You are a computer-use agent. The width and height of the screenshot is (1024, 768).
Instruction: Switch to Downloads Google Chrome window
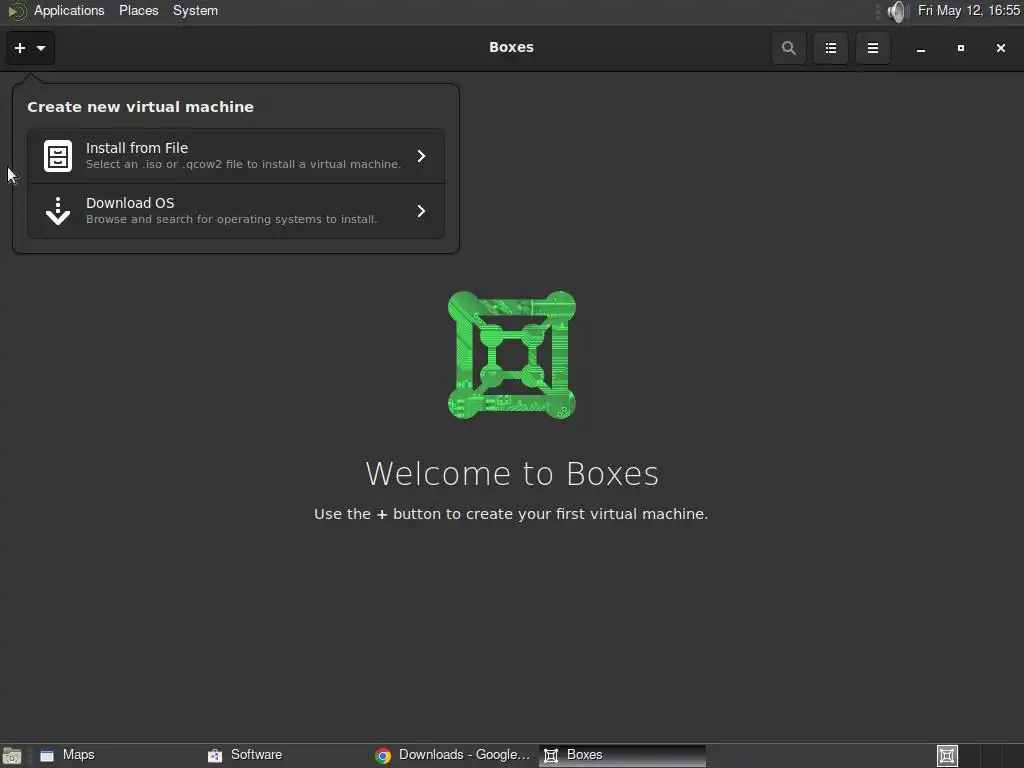(453, 755)
